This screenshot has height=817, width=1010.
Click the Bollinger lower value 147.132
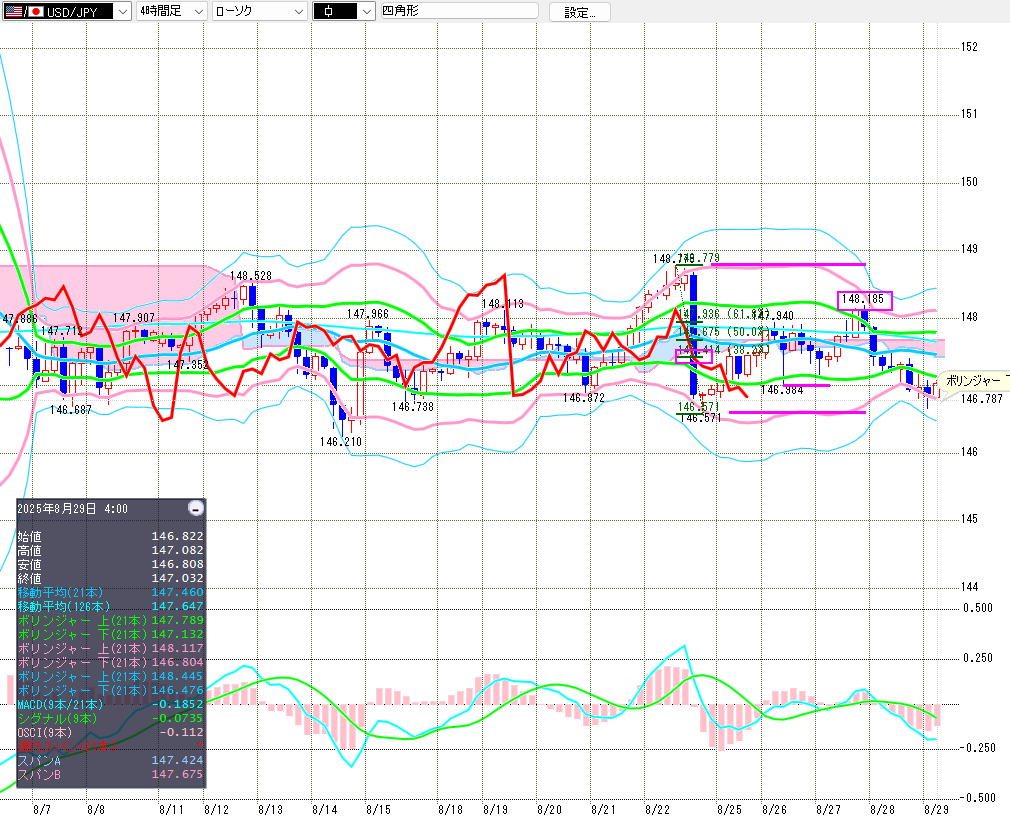[177, 635]
